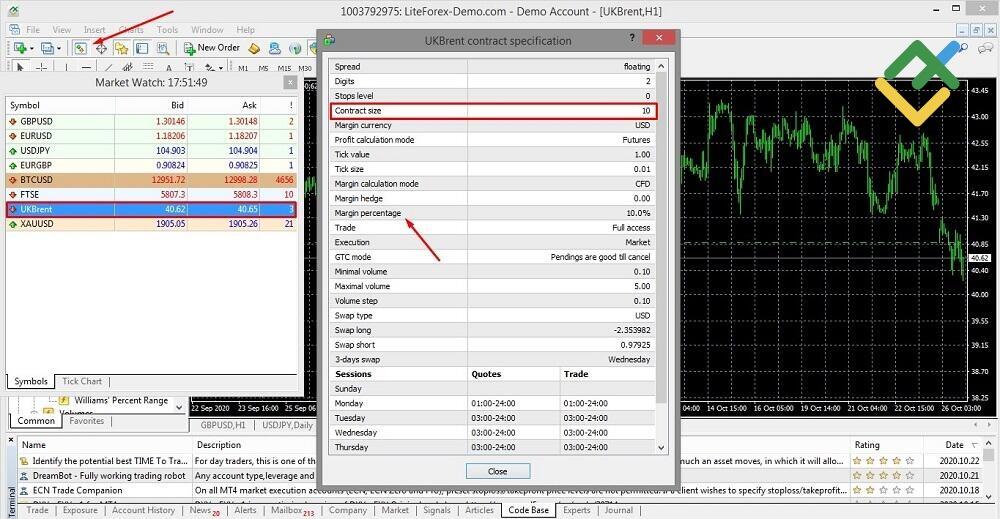Toggle the Terminal panel toolbar icon
1000x519 pixels.
click(x=142, y=48)
